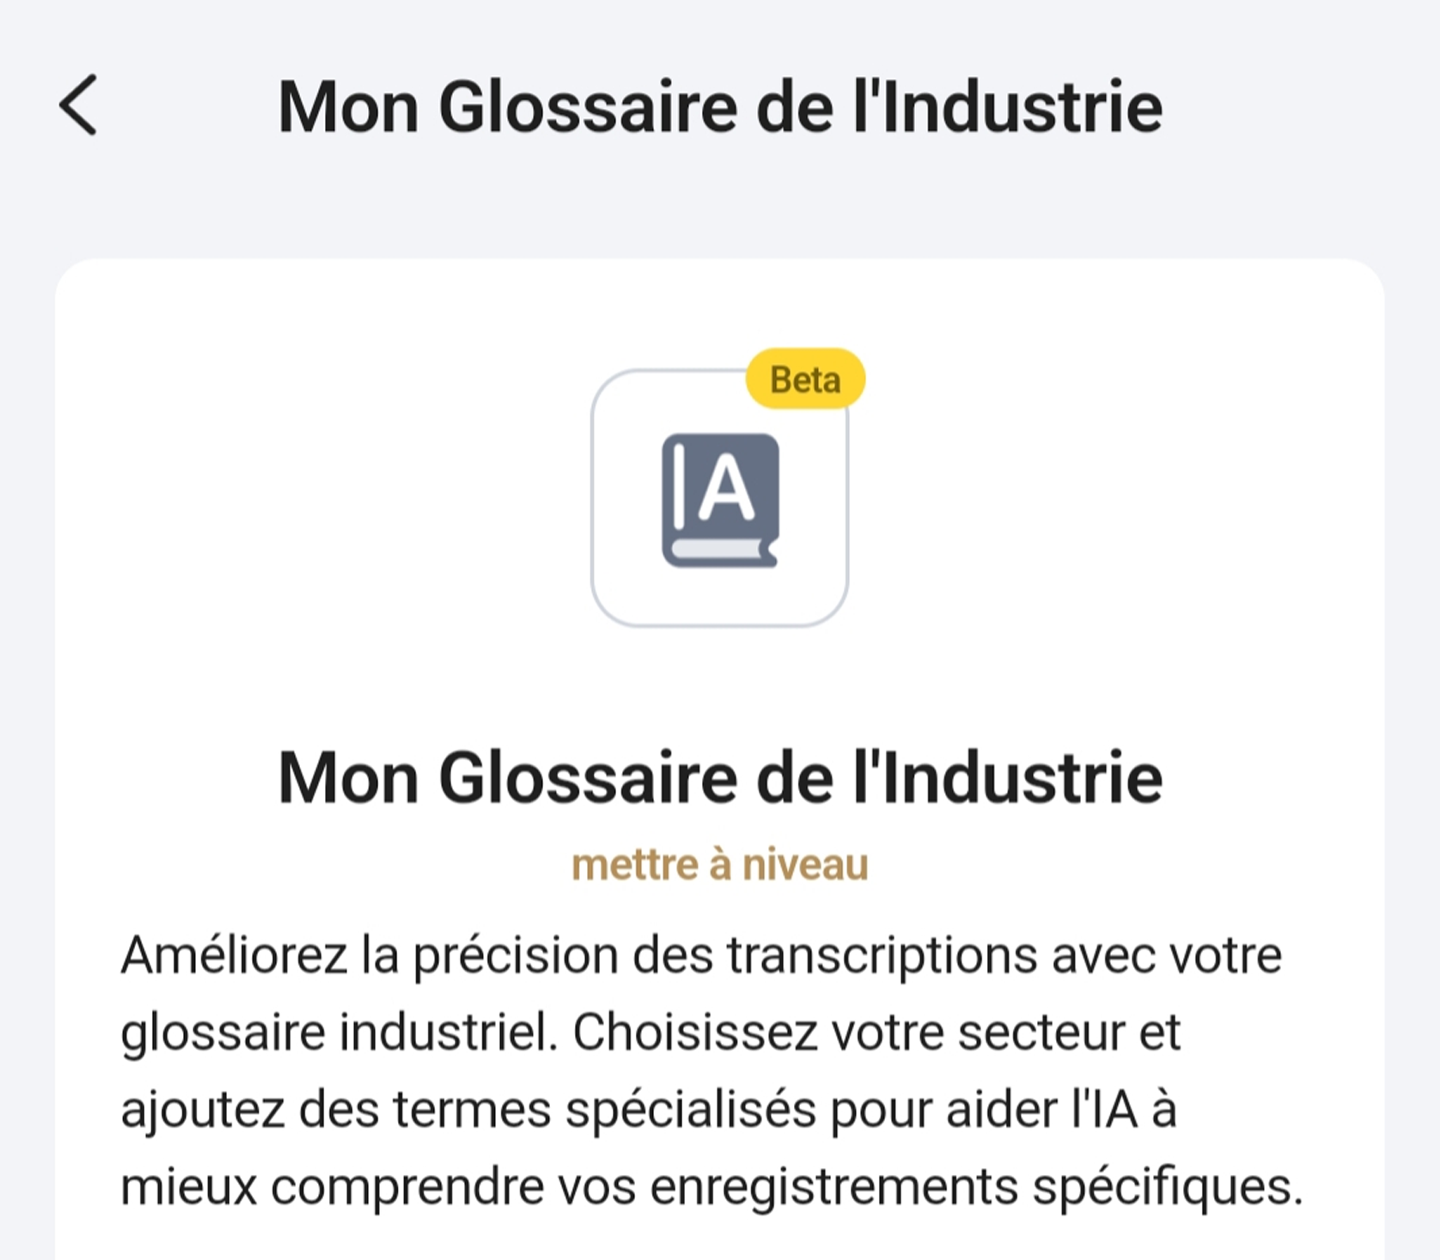1440x1260 pixels.
Task: Click the white letter A on the book icon
Action: (x=726, y=489)
